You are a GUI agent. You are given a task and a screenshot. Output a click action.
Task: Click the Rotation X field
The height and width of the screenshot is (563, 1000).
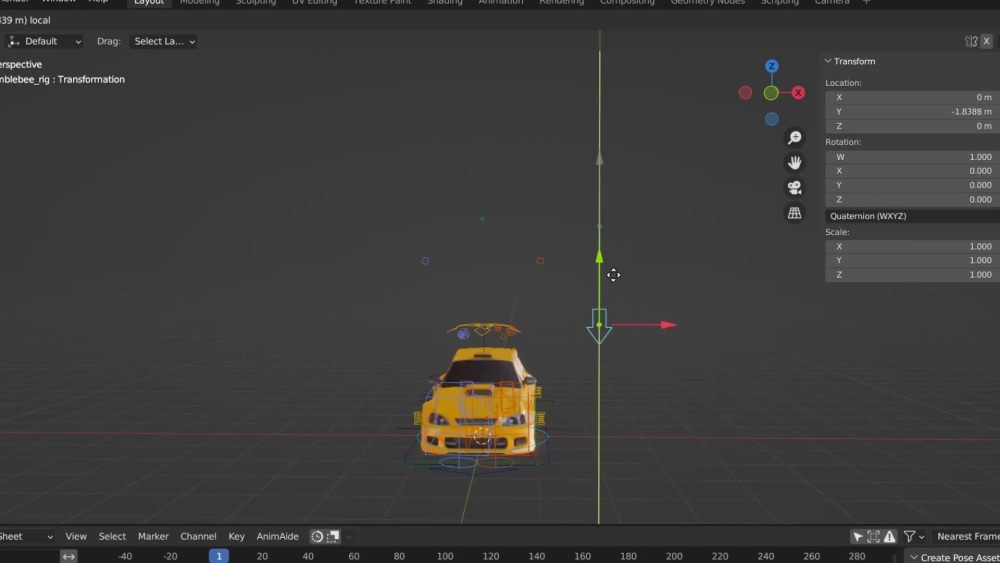(913, 171)
